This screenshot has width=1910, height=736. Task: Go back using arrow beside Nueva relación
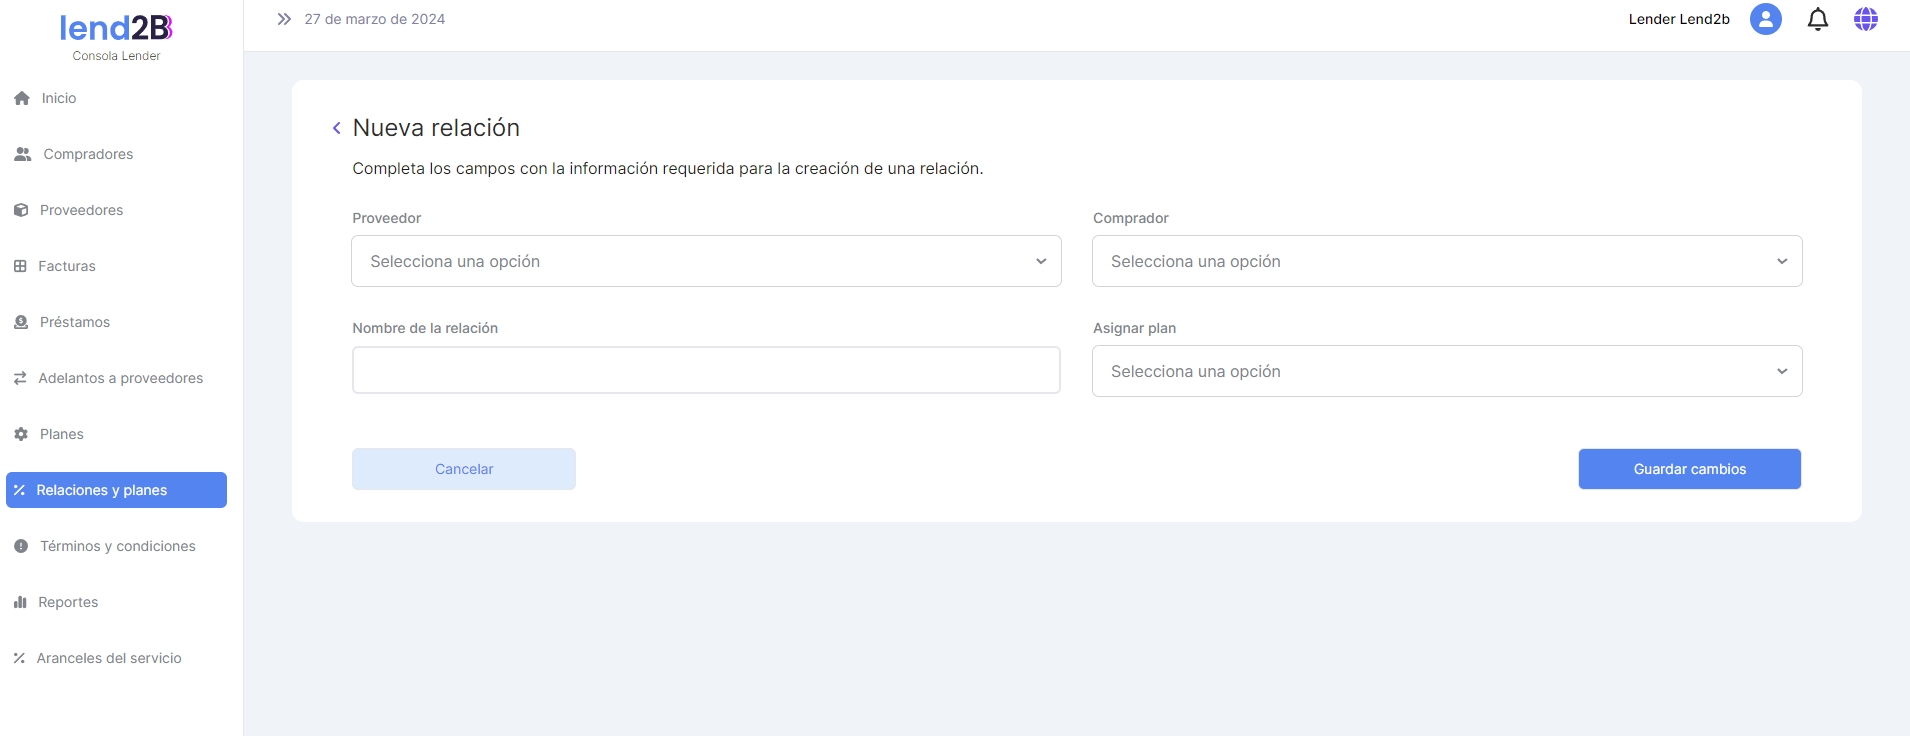pos(337,128)
